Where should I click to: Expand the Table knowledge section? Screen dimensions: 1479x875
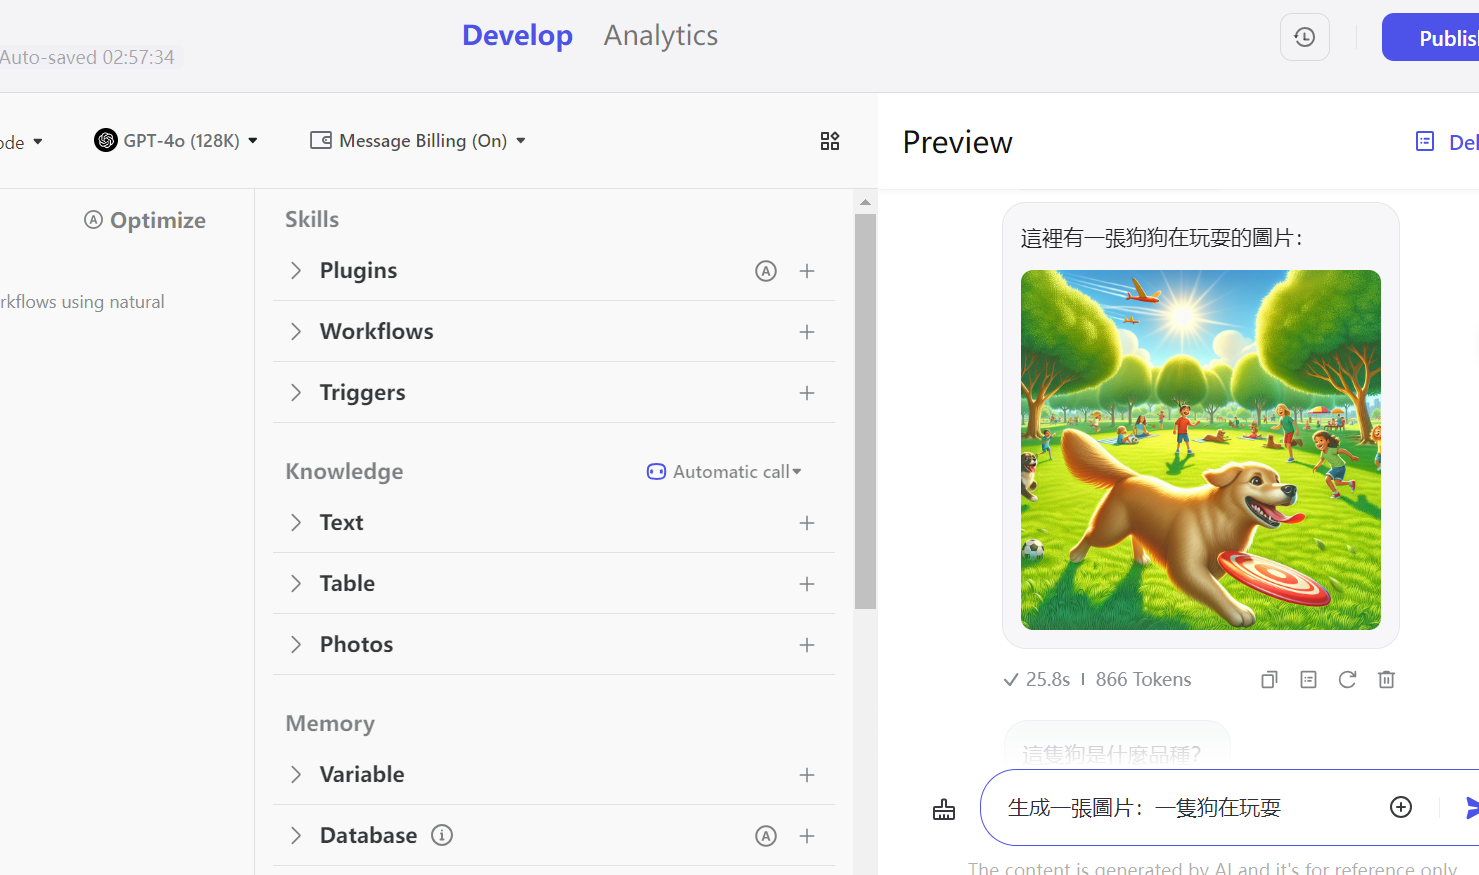(296, 583)
